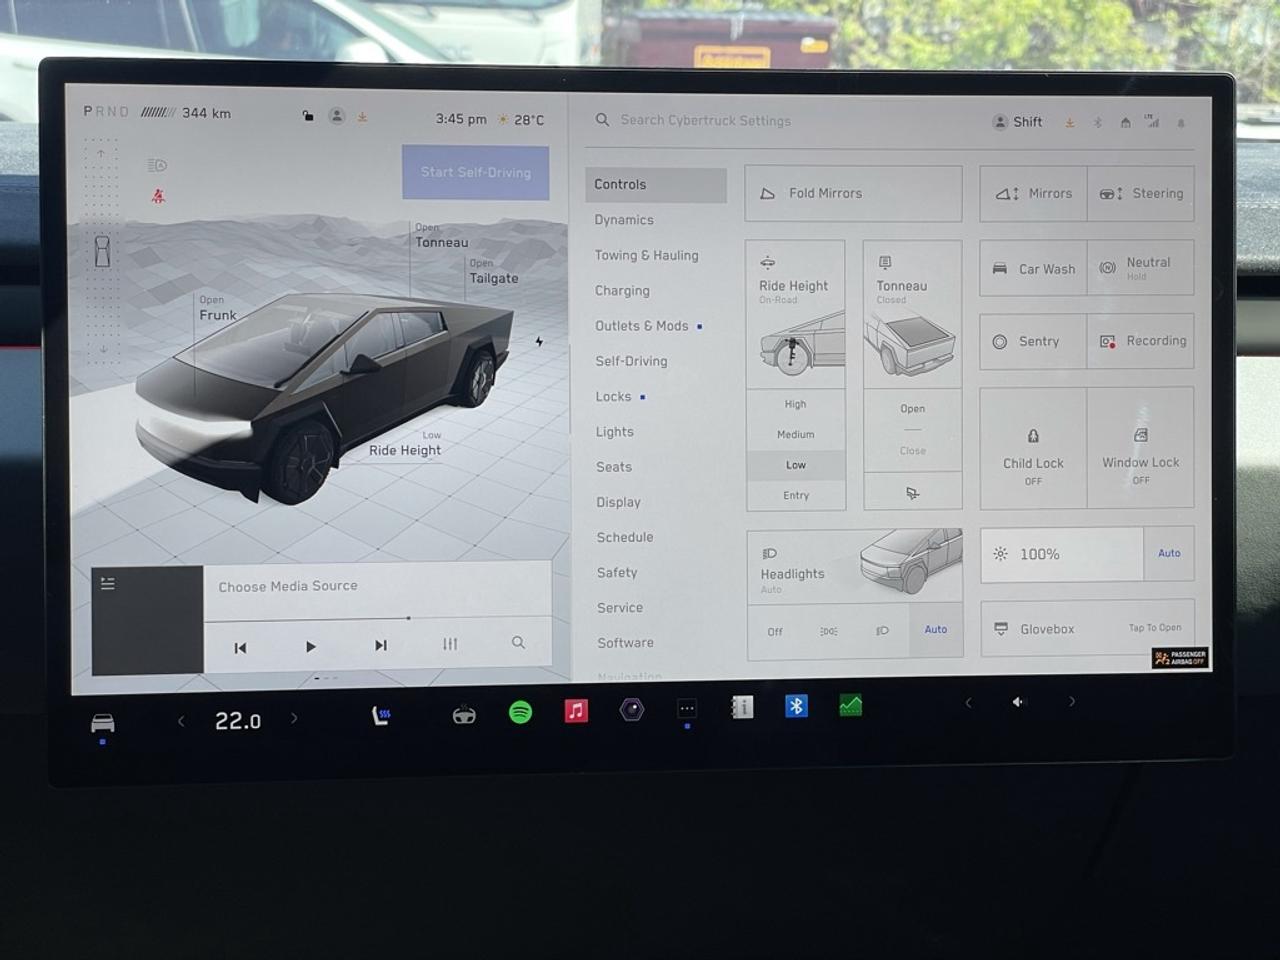Decrease cabin temperature with left chevron
The image size is (1280, 960).
pyautogui.click(x=181, y=720)
